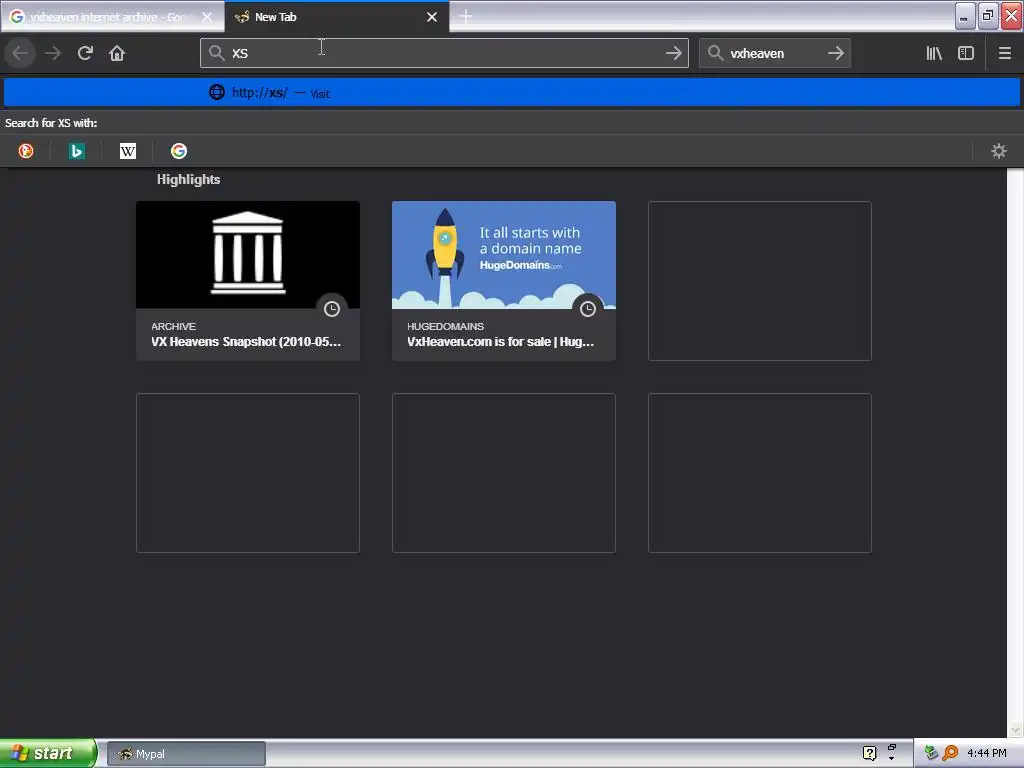
Task: Go back with the back arrow button
Action: 20,53
